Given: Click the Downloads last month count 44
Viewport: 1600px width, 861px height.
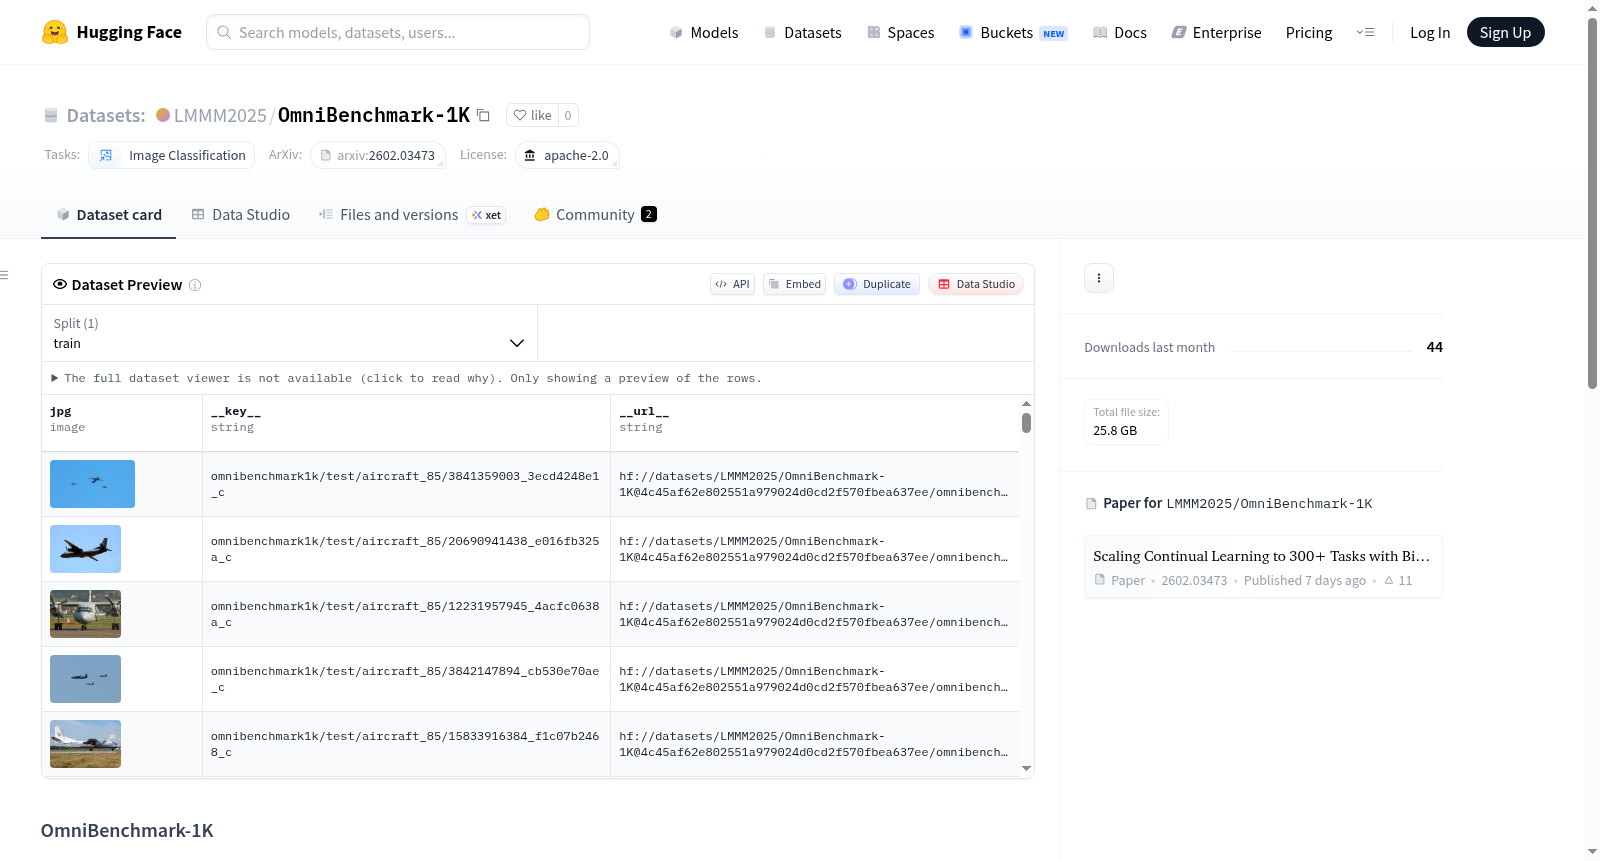Looking at the screenshot, I should click(1435, 347).
